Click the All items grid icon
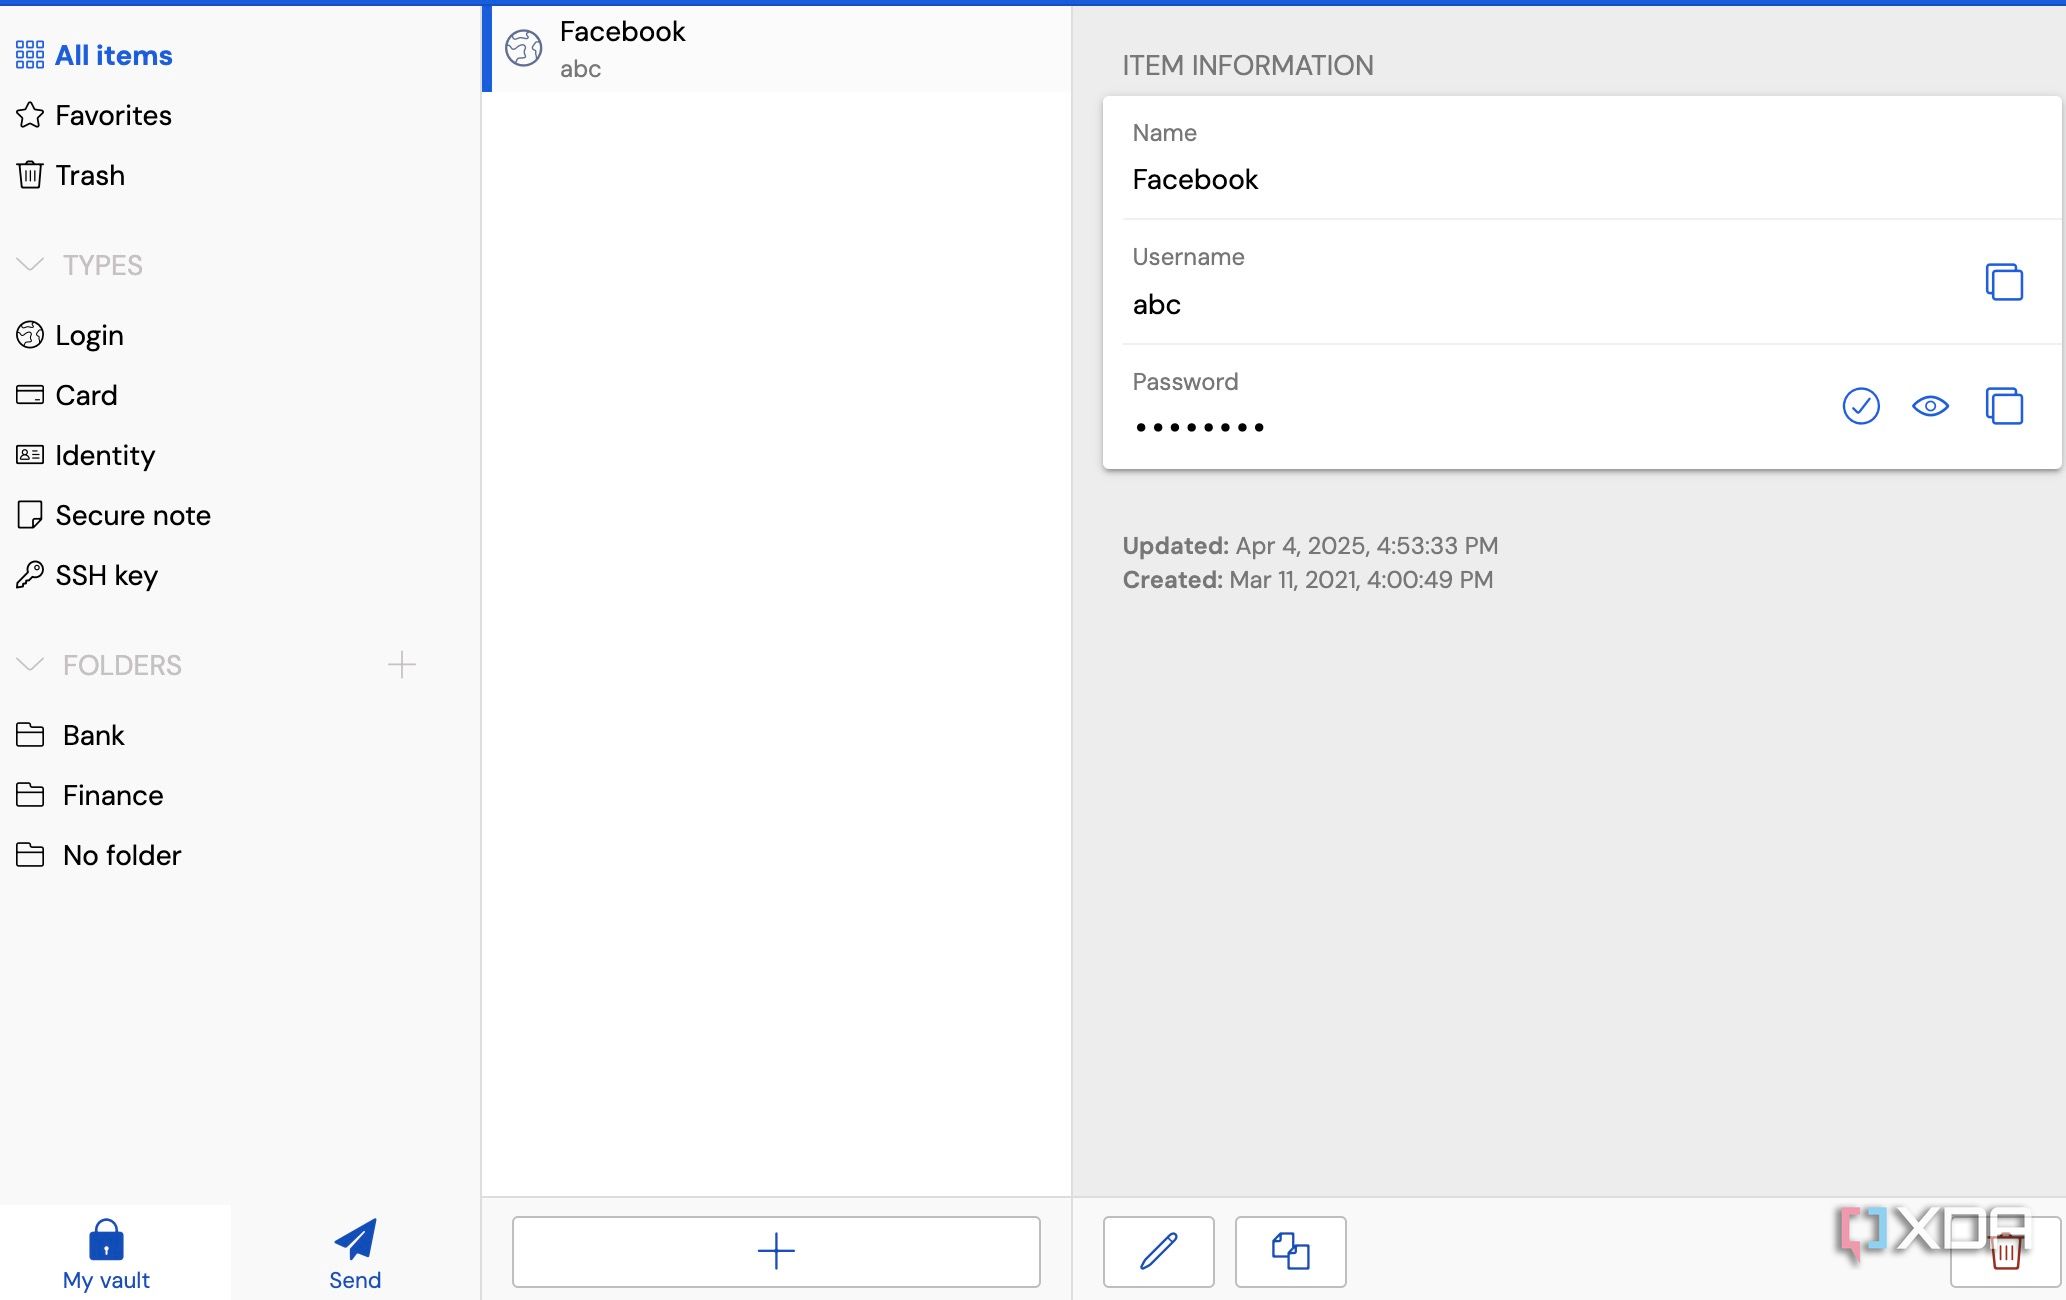The width and height of the screenshot is (2066, 1300). (30, 55)
